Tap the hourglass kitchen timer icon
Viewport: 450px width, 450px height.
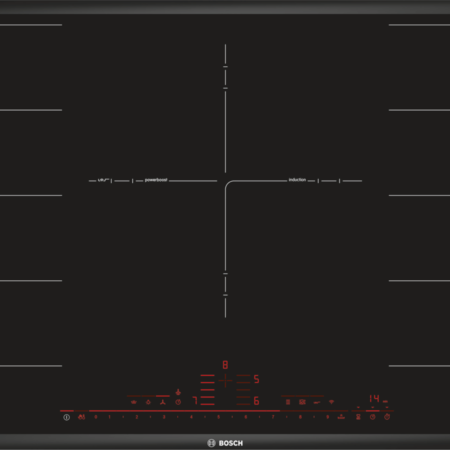click(358, 417)
